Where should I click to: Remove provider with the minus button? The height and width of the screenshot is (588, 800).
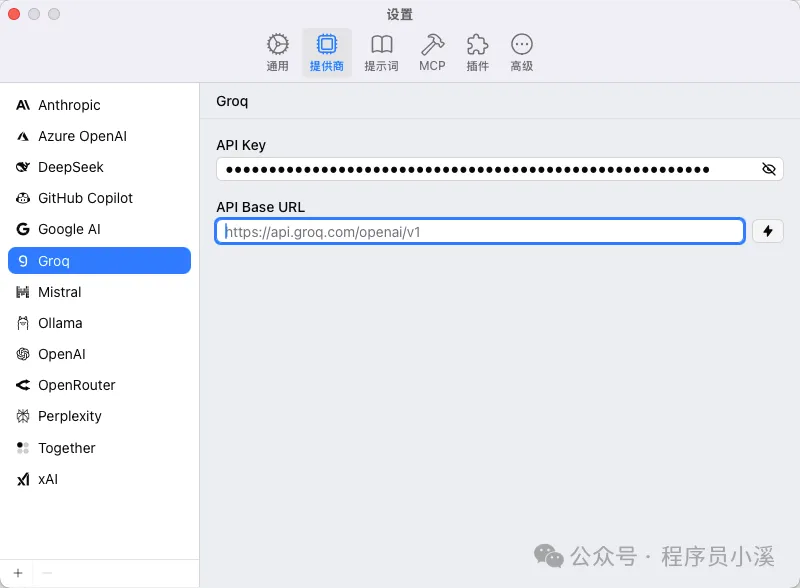(x=47, y=573)
